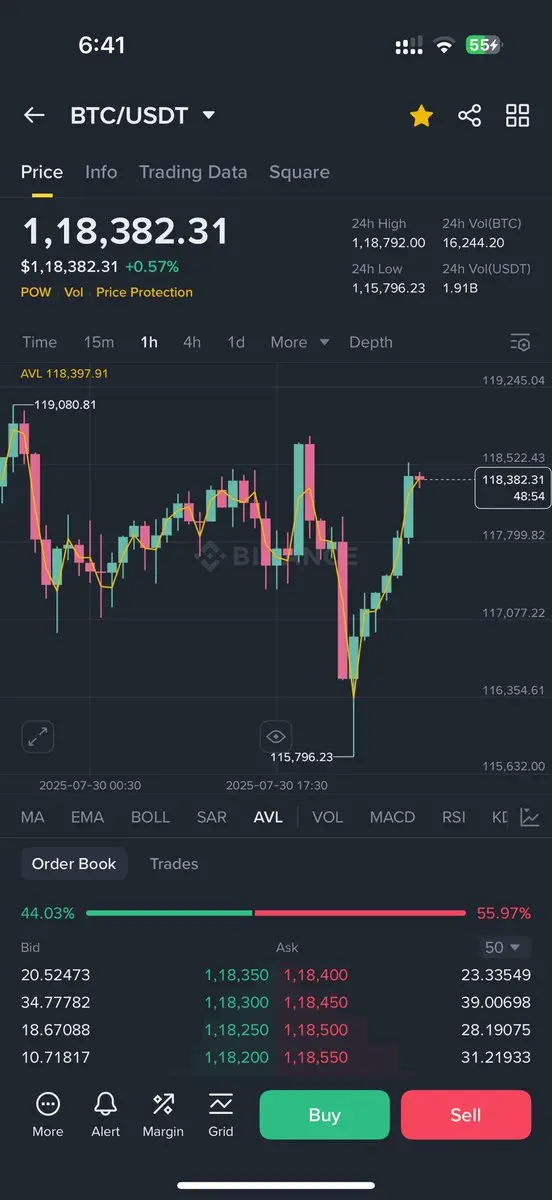The width and height of the screenshot is (552, 1200).
Task: Open the four-square grid layout icon
Action: [x=517, y=116]
